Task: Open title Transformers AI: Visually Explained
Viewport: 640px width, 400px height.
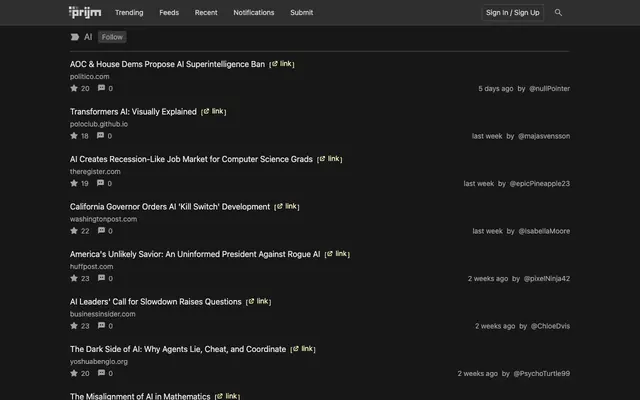Action: [x=133, y=111]
